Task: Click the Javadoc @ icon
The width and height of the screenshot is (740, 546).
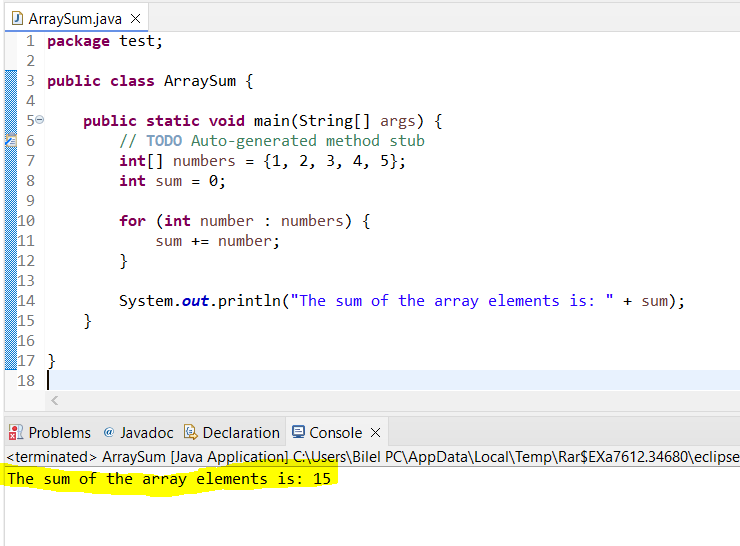Action: (109, 432)
